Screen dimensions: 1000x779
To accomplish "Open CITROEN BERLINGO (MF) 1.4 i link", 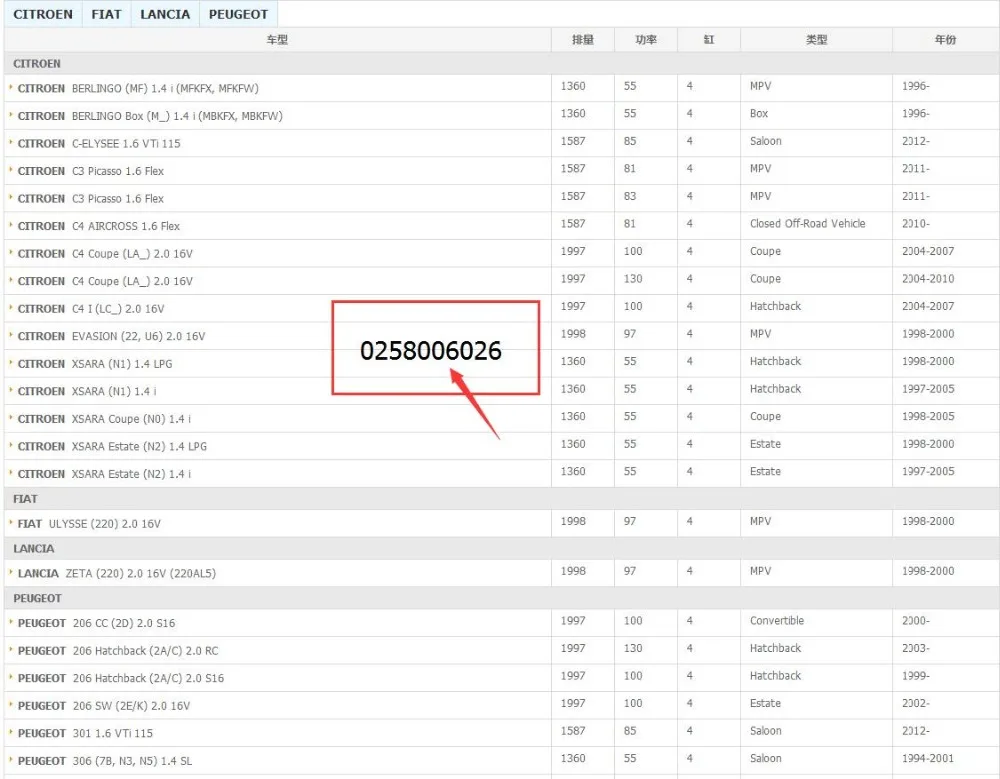I will 138,89.
